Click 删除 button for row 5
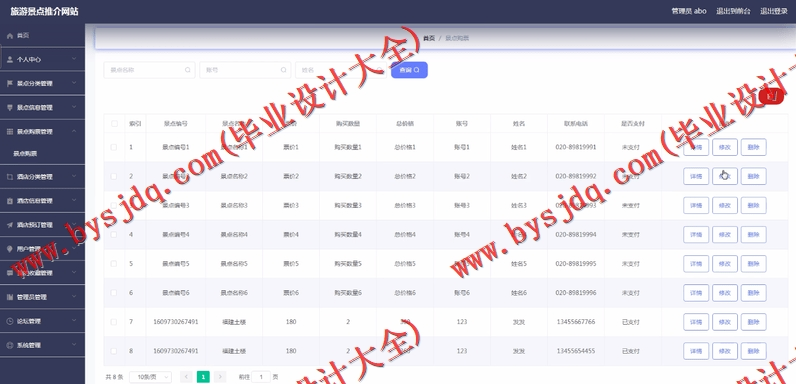Image resolution: width=796 pixels, height=384 pixels. [x=753, y=264]
